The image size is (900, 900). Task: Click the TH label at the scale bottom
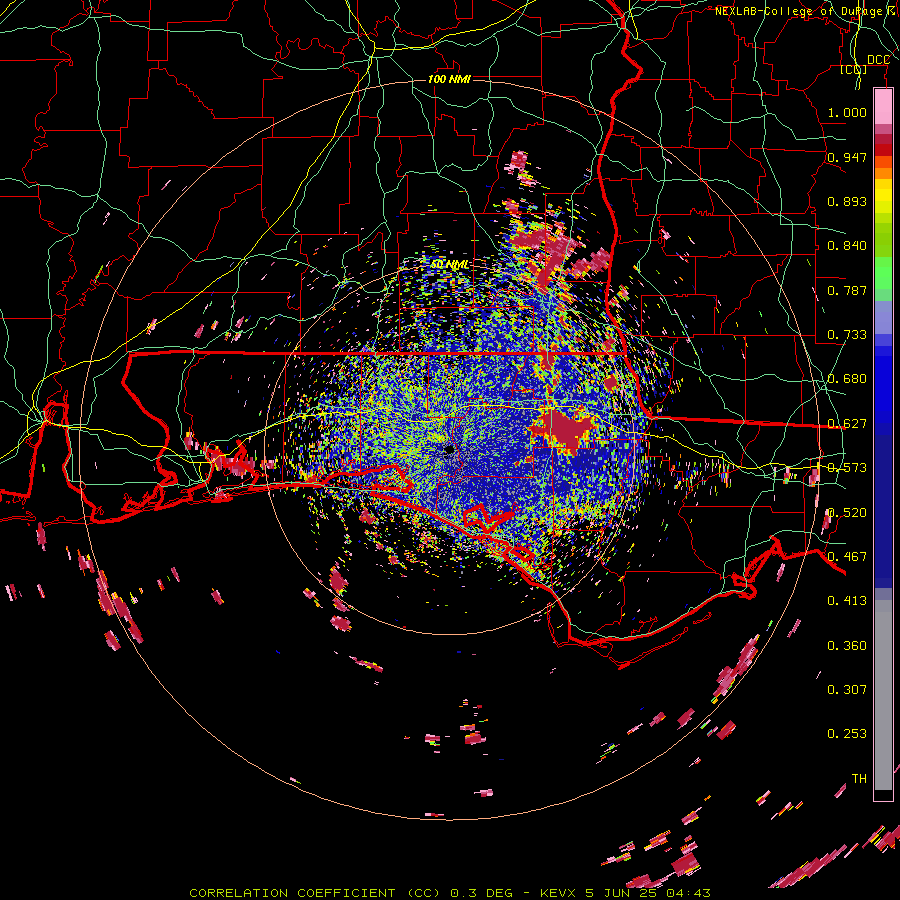point(859,779)
